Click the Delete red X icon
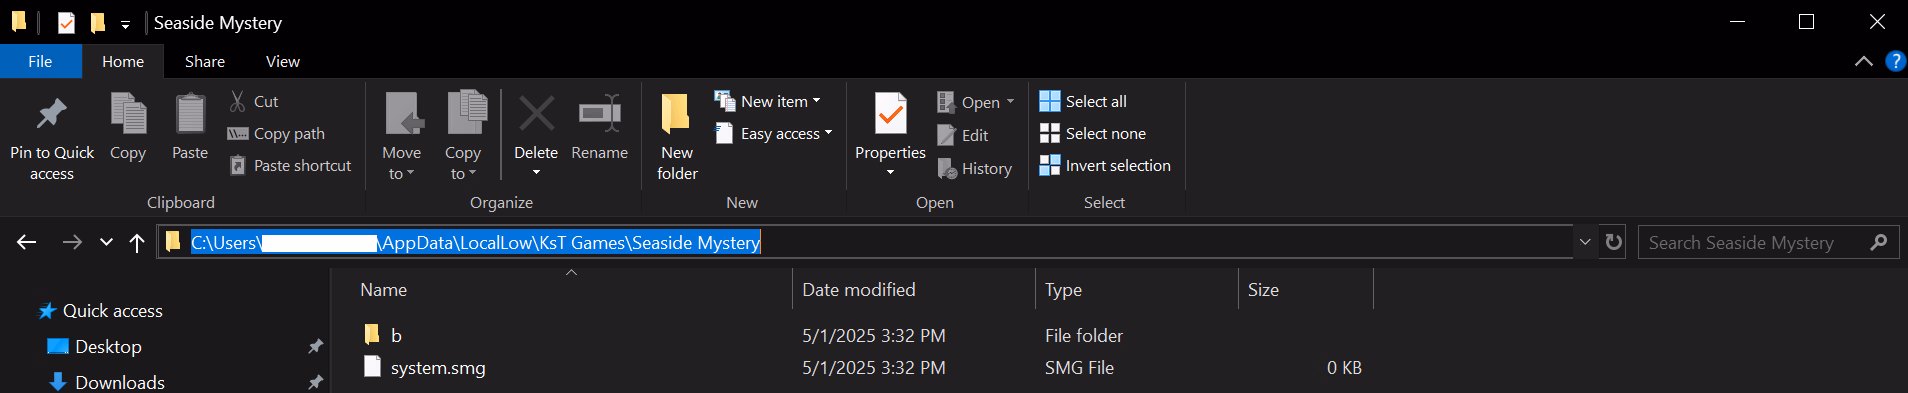This screenshot has height=393, width=1908. coord(536,114)
